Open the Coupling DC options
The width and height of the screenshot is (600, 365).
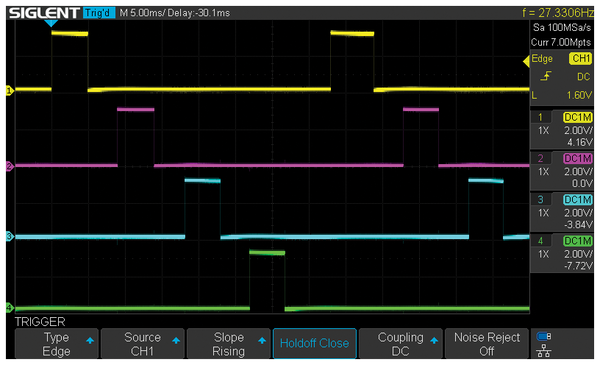[401, 344]
